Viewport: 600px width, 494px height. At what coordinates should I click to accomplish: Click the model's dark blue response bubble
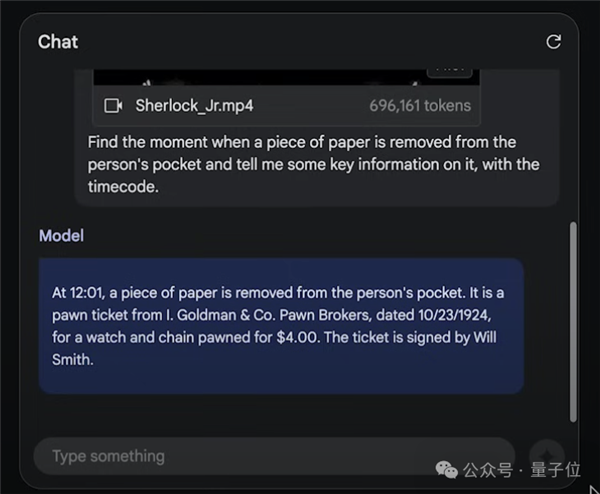tap(281, 326)
